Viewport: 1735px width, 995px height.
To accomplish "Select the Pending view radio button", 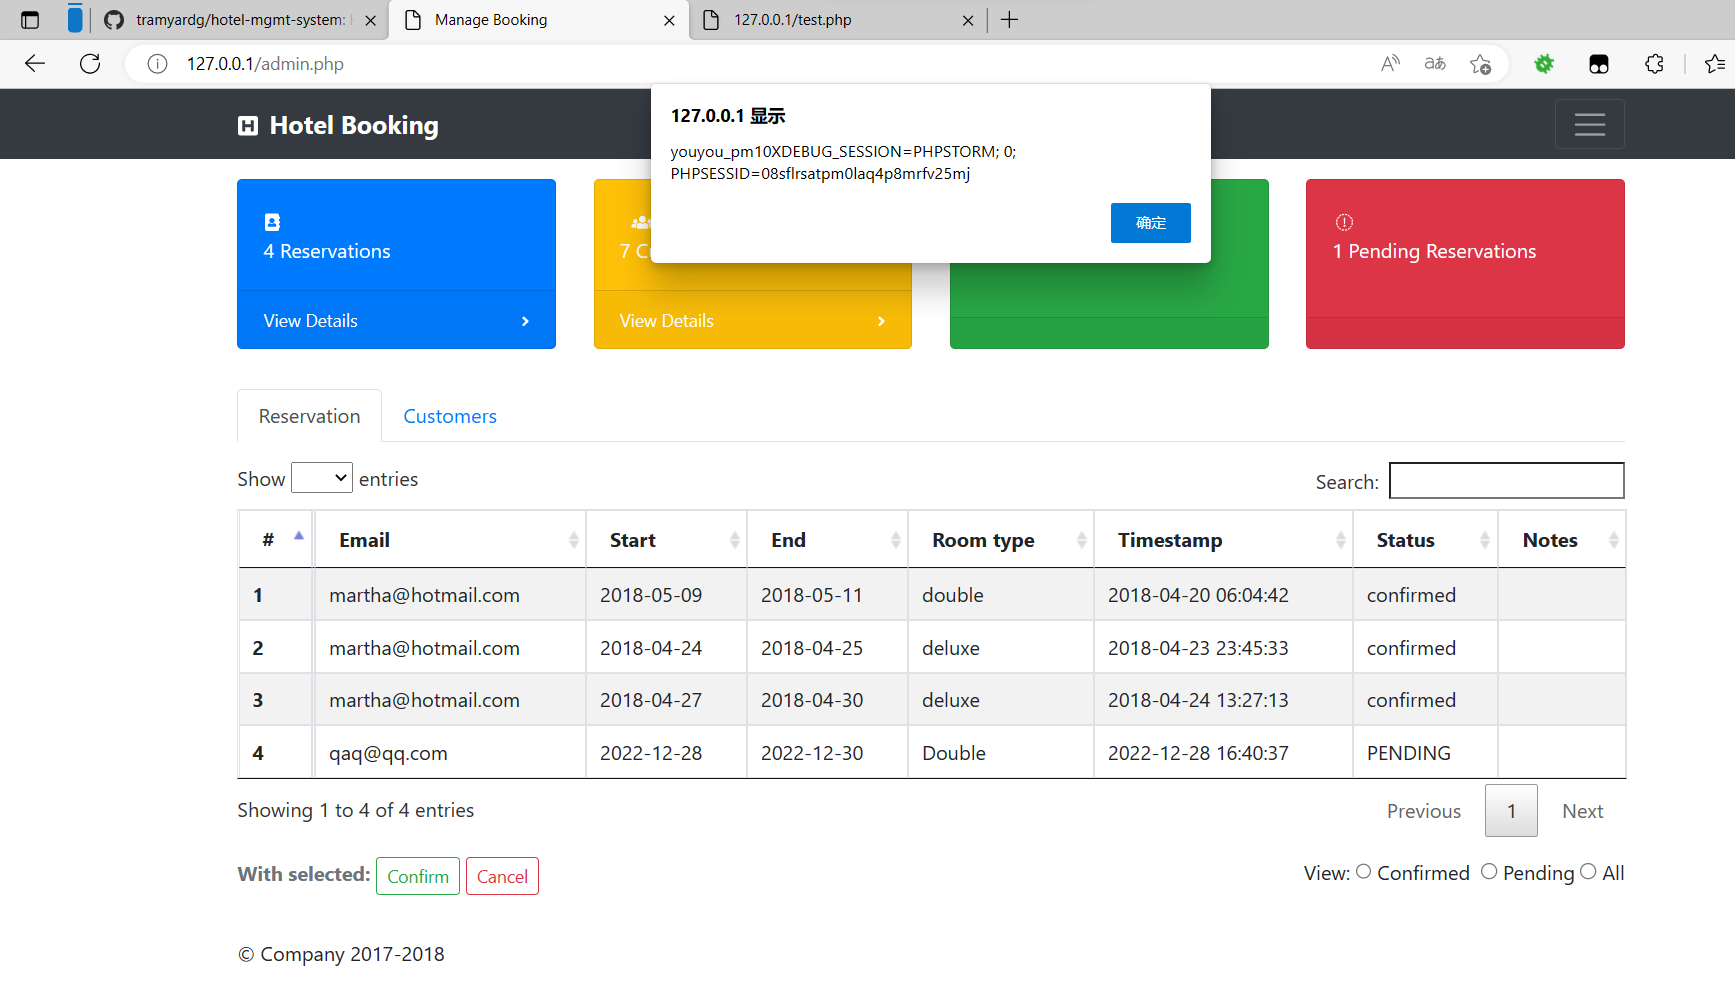I will coord(1489,872).
